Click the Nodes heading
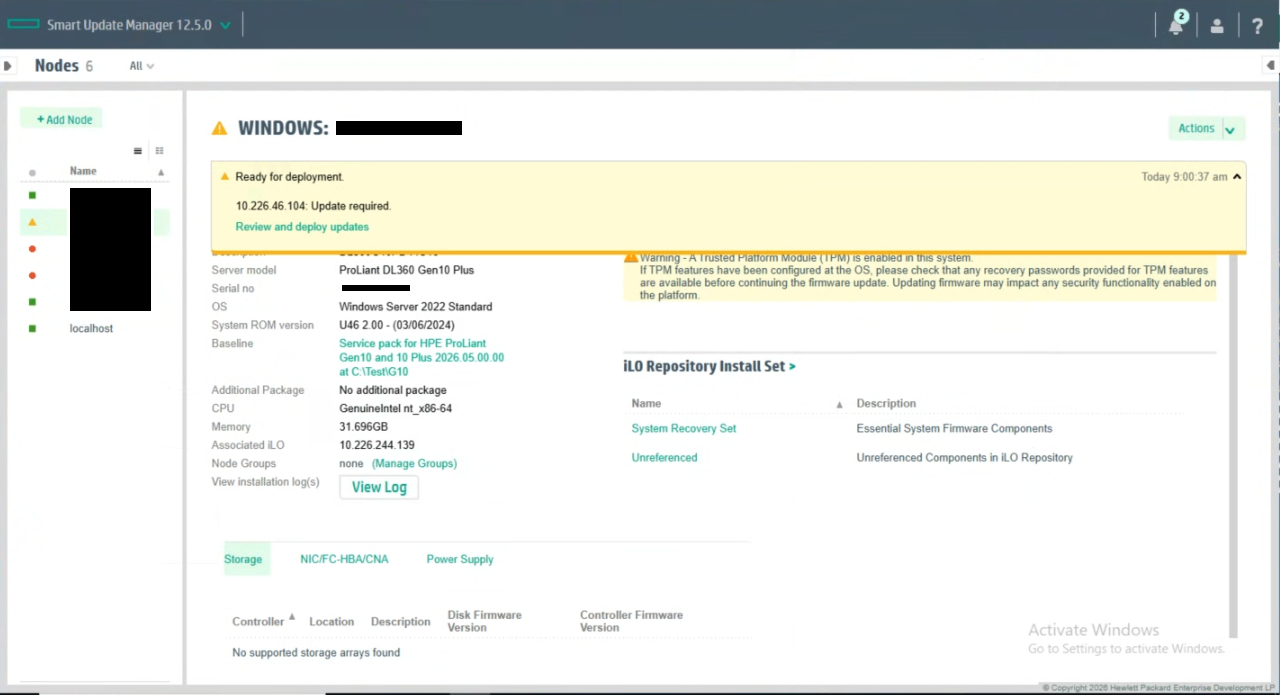Image resolution: width=1280 pixels, height=695 pixels. click(x=56, y=65)
